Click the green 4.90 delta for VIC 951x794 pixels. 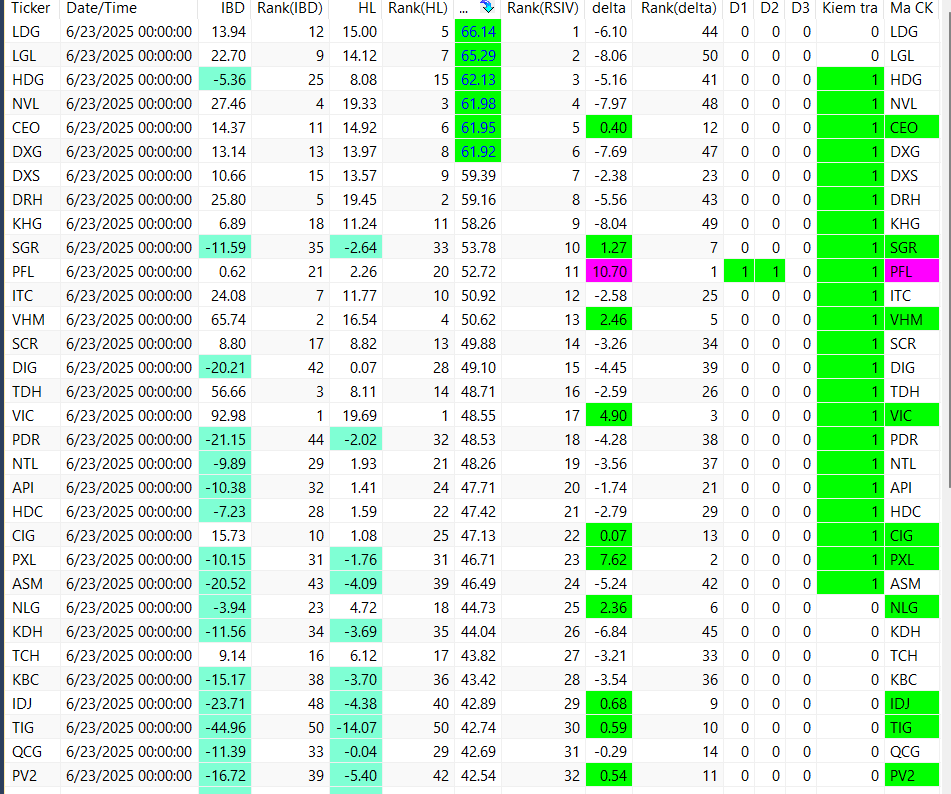(609, 416)
